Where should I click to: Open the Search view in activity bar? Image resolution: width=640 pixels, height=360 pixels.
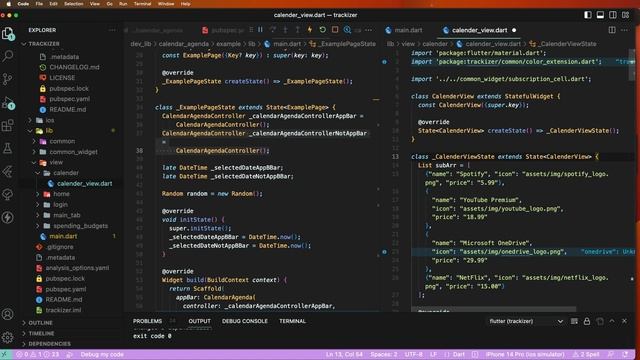[8, 56]
